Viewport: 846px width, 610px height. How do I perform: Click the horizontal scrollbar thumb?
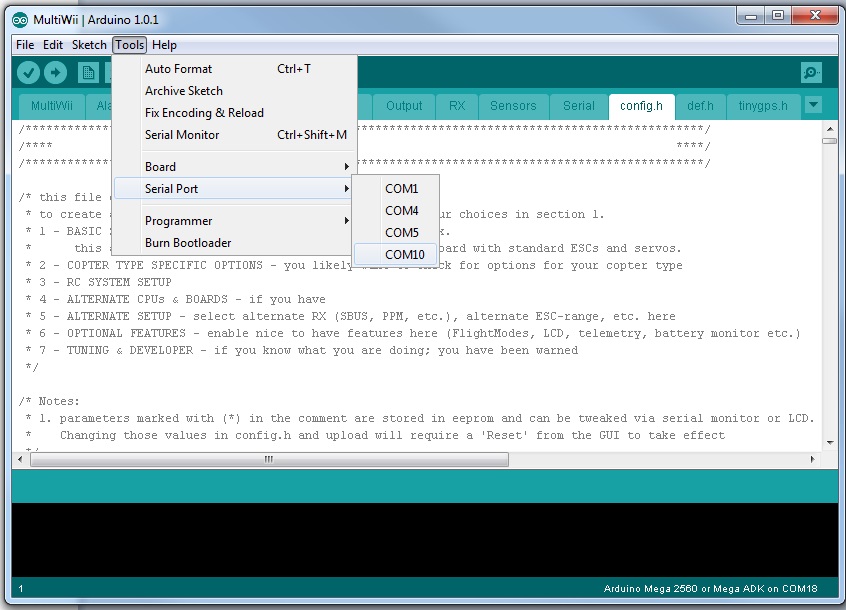pos(266,458)
